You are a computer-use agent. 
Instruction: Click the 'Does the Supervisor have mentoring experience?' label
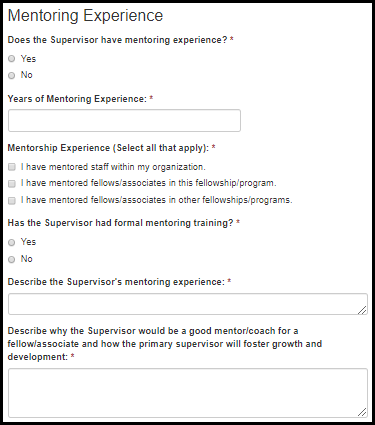click(117, 40)
